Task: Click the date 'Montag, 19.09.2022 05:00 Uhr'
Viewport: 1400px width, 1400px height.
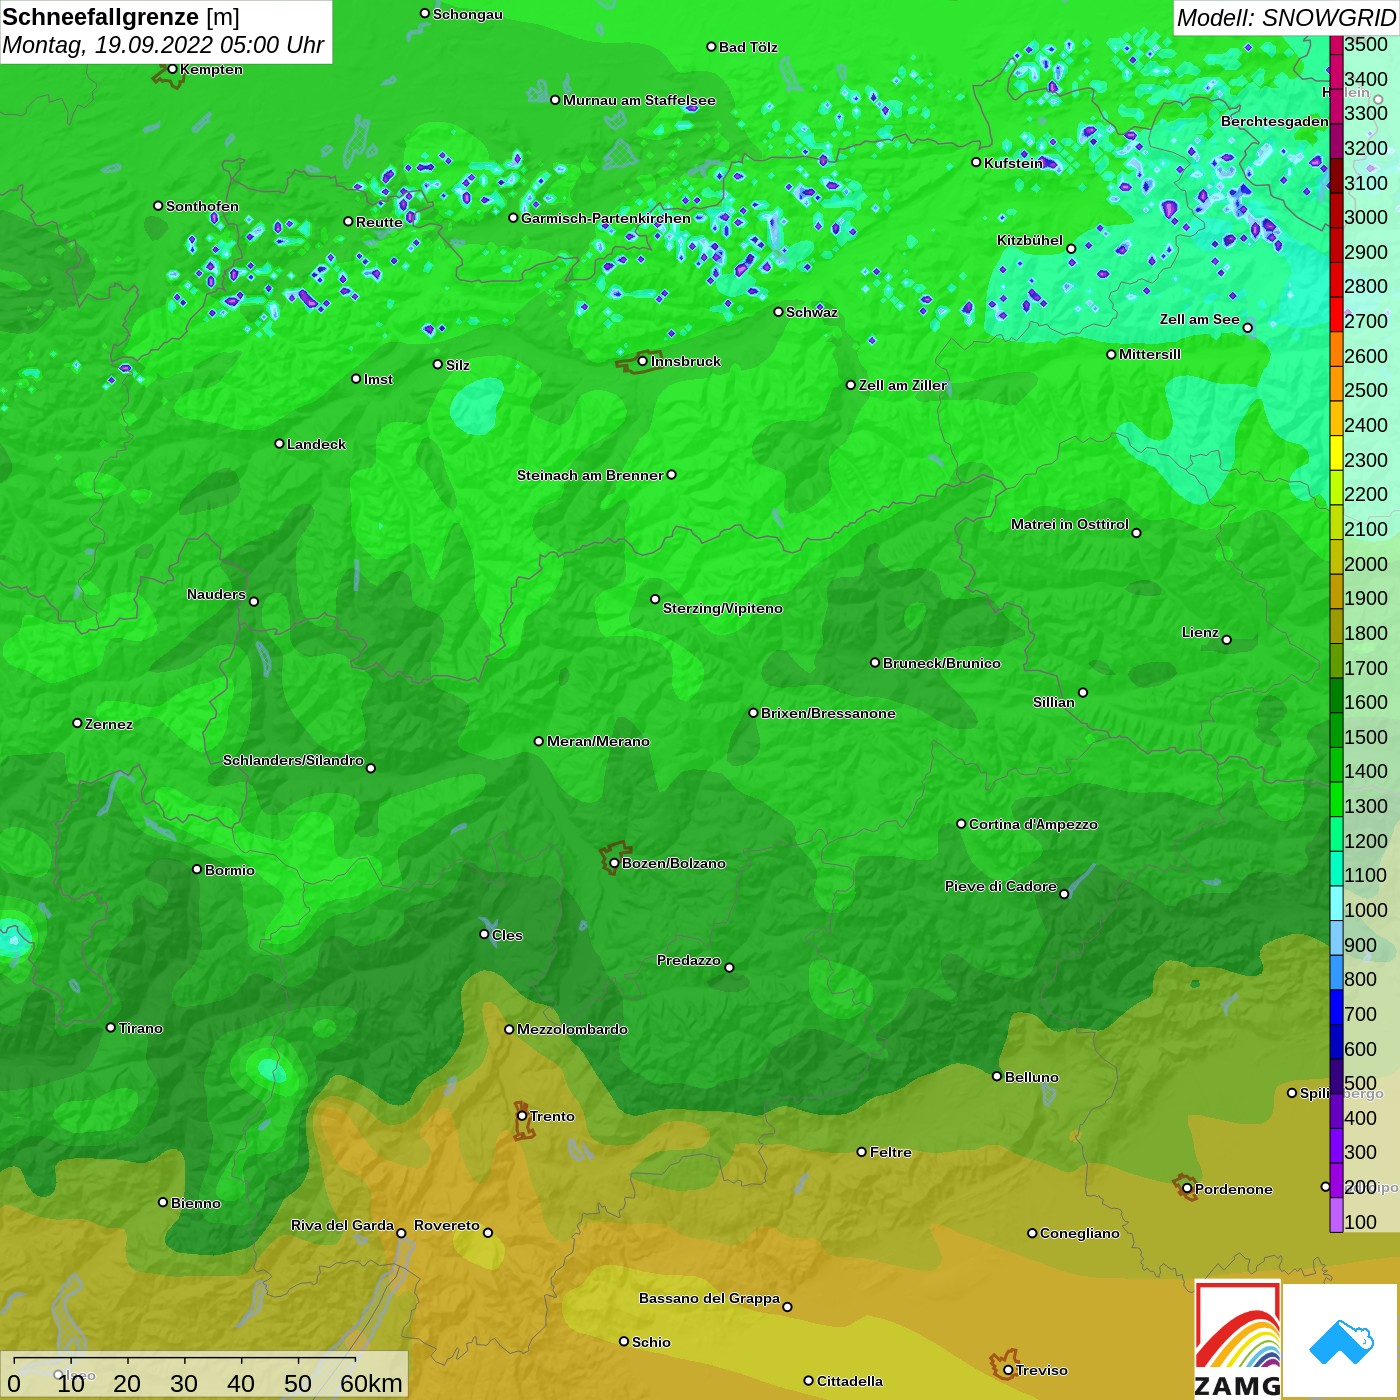Action: (163, 46)
